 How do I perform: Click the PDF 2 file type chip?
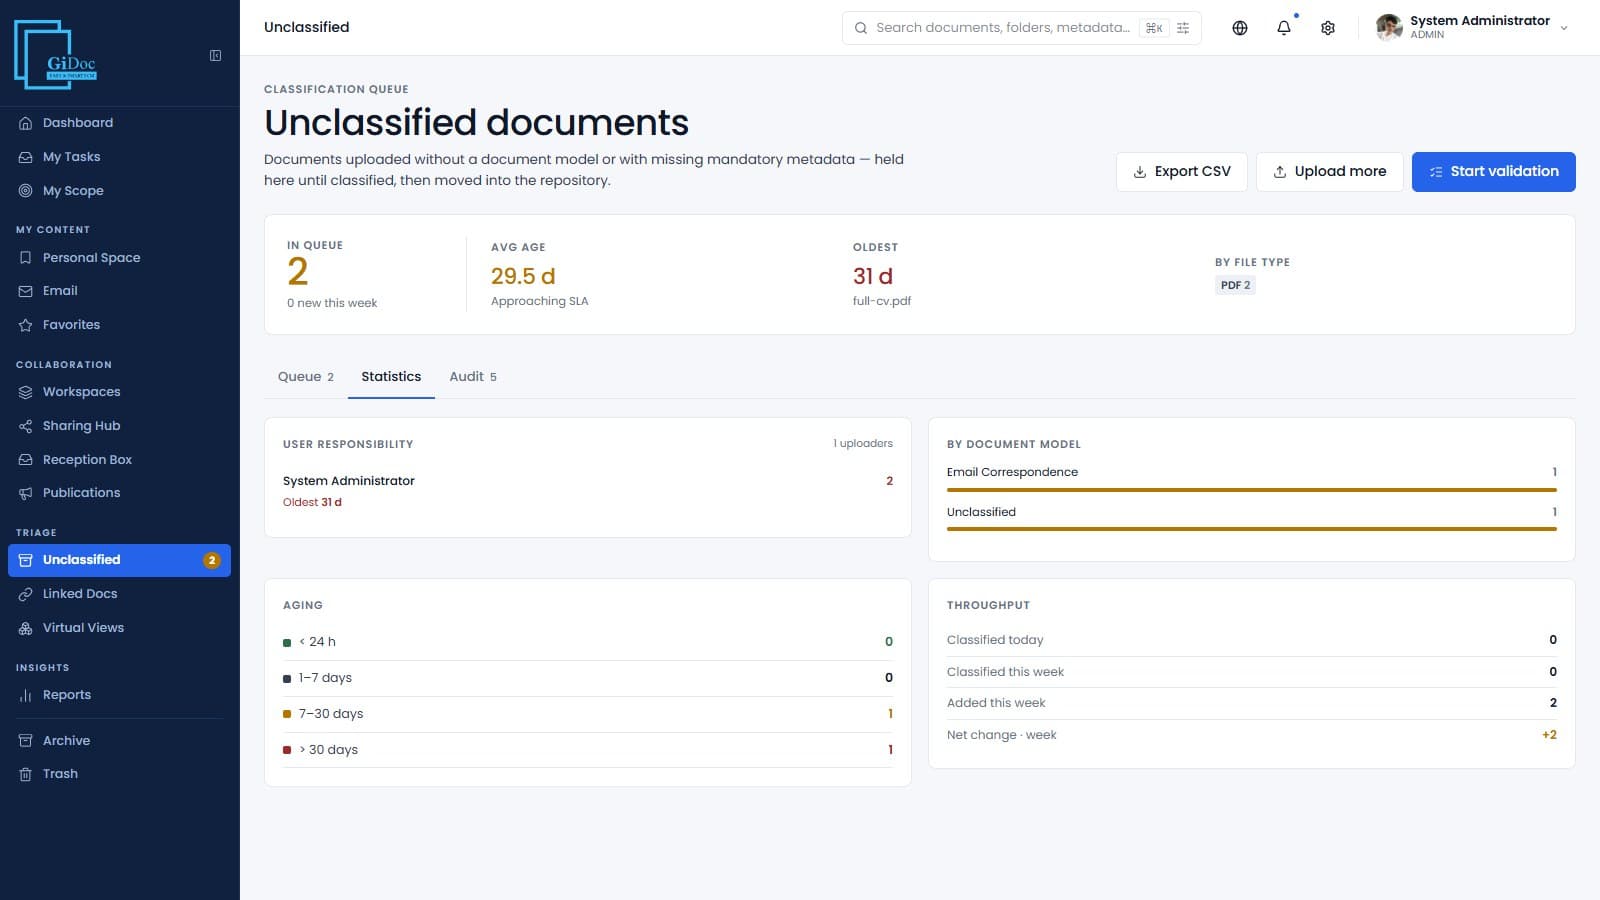[1235, 285]
